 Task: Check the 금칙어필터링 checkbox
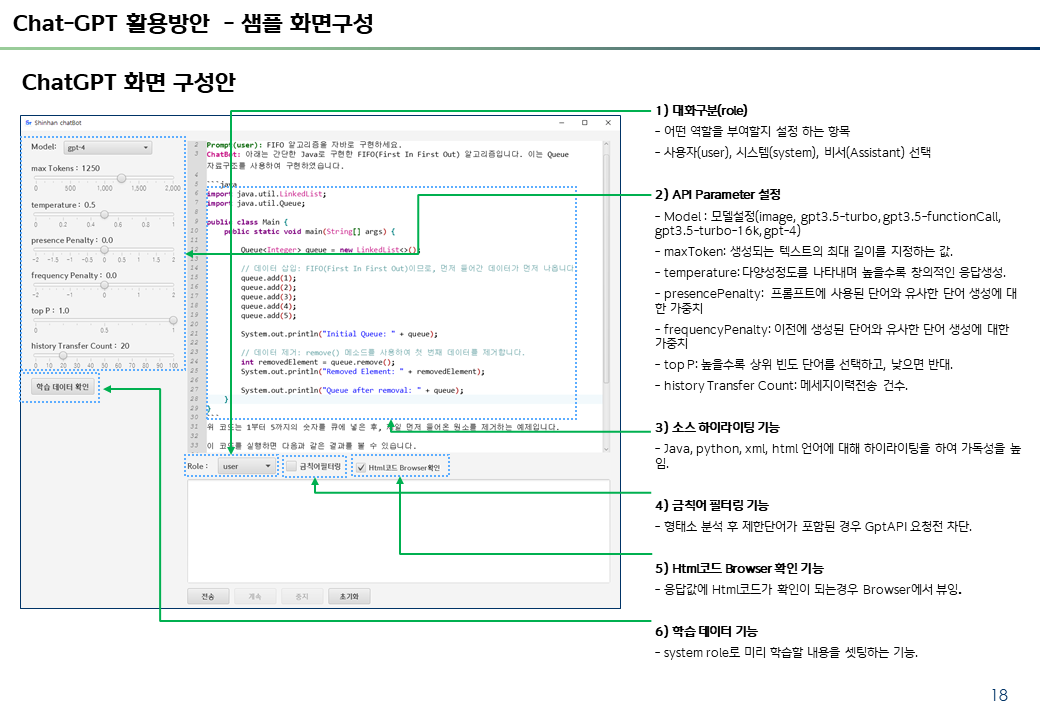(291, 467)
